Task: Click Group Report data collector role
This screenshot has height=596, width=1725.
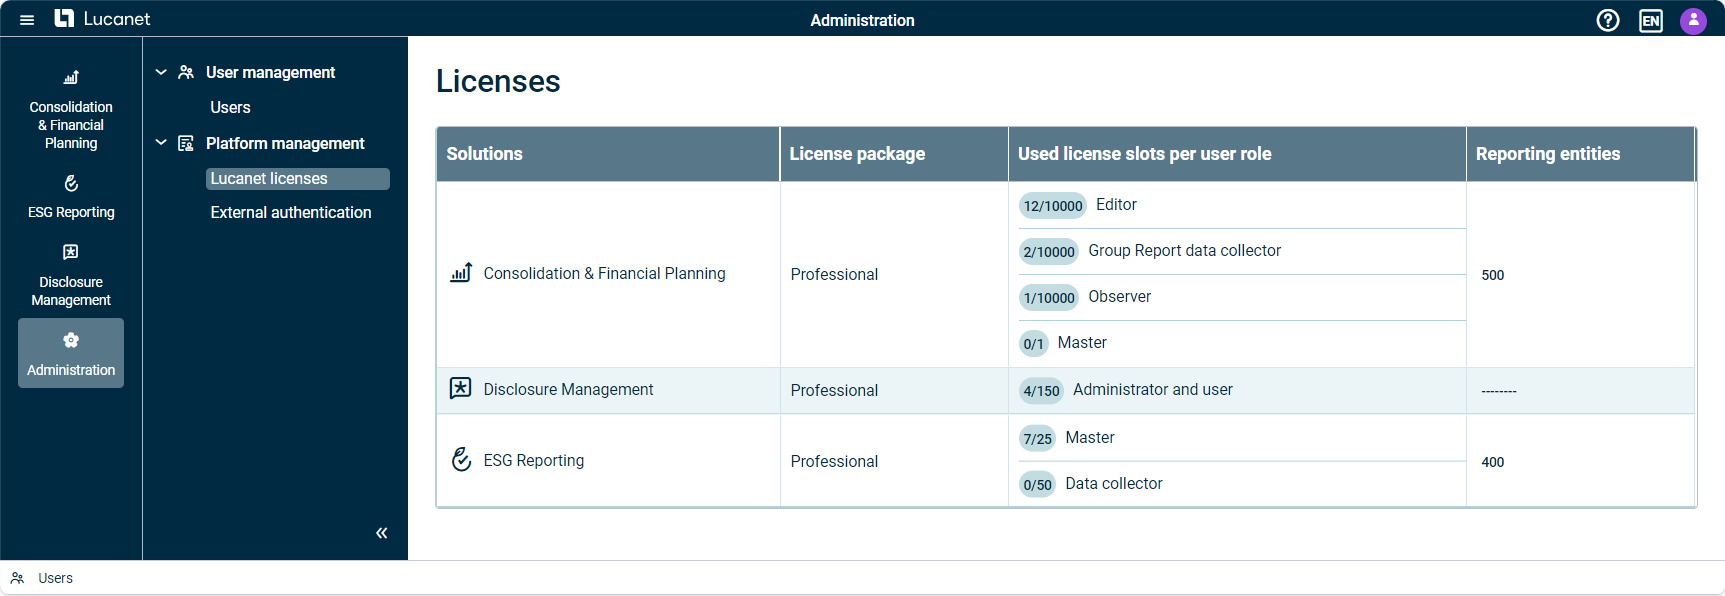Action: tap(1184, 251)
